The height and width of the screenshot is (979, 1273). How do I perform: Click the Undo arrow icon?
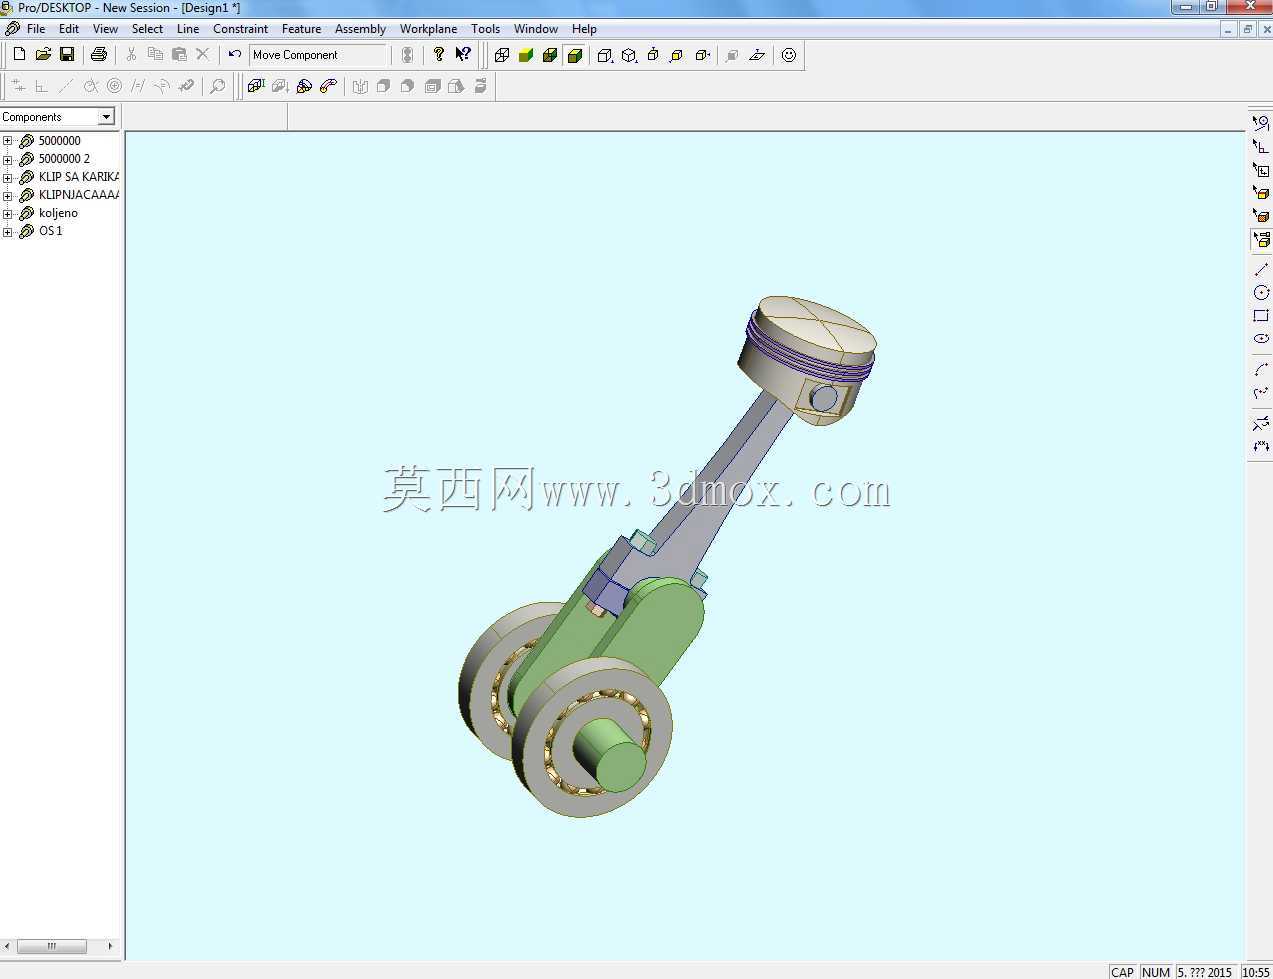235,55
